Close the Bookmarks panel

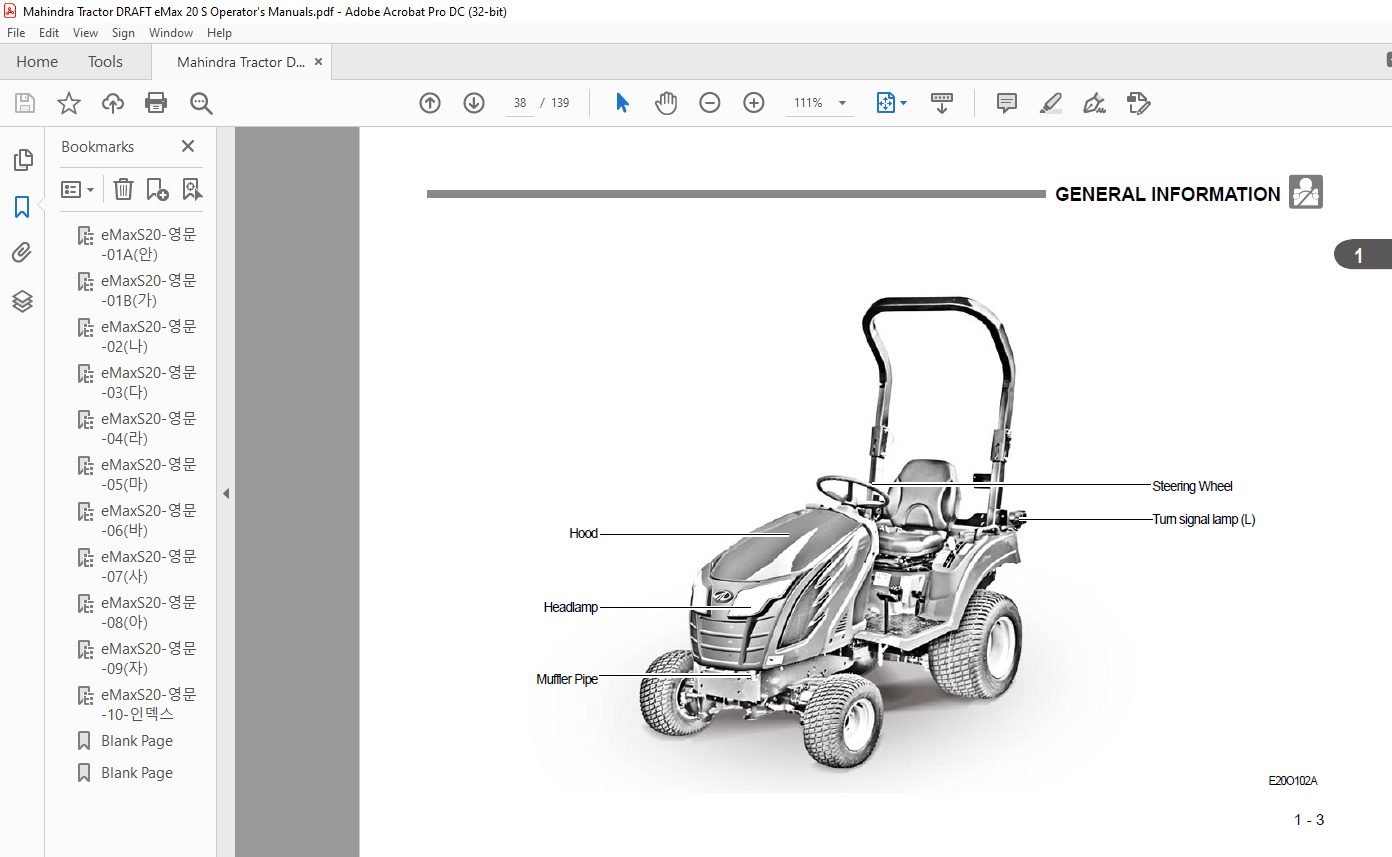tap(188, 146)
